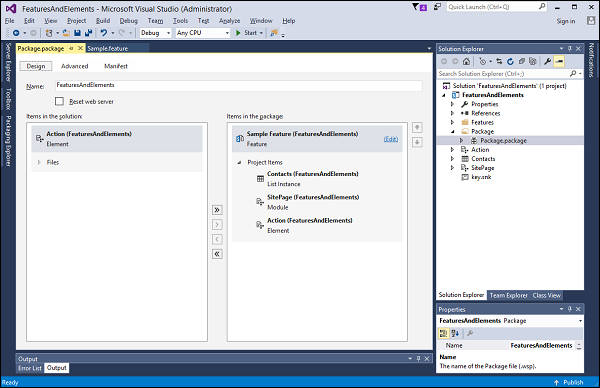Toggle pin on Package.package tab
Image resolution: width=600 pixels, height=388 pixels.
(71, 48)
